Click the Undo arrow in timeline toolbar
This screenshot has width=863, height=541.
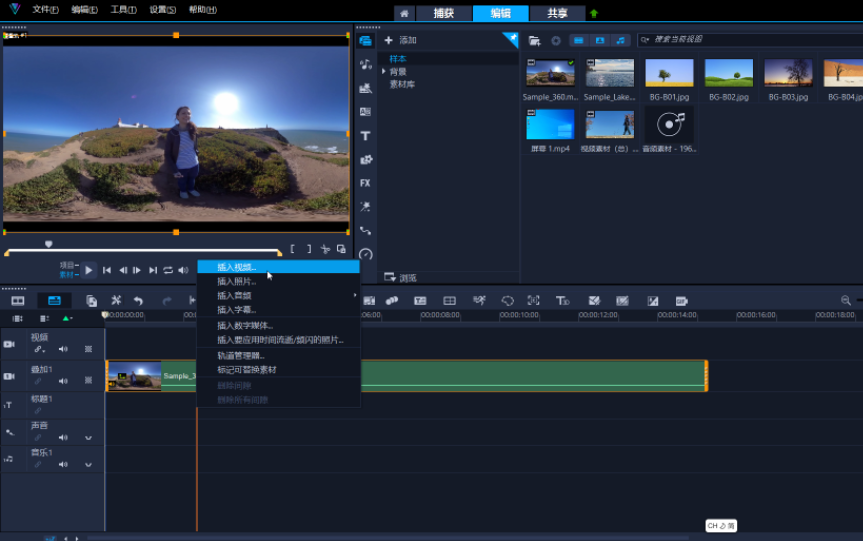click(139, 301)
